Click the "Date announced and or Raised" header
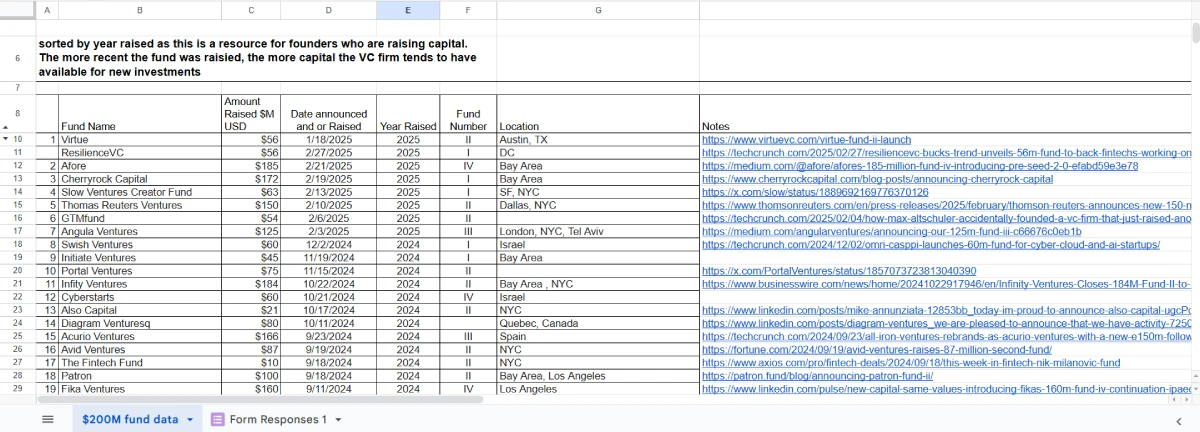 click(329, 114)
